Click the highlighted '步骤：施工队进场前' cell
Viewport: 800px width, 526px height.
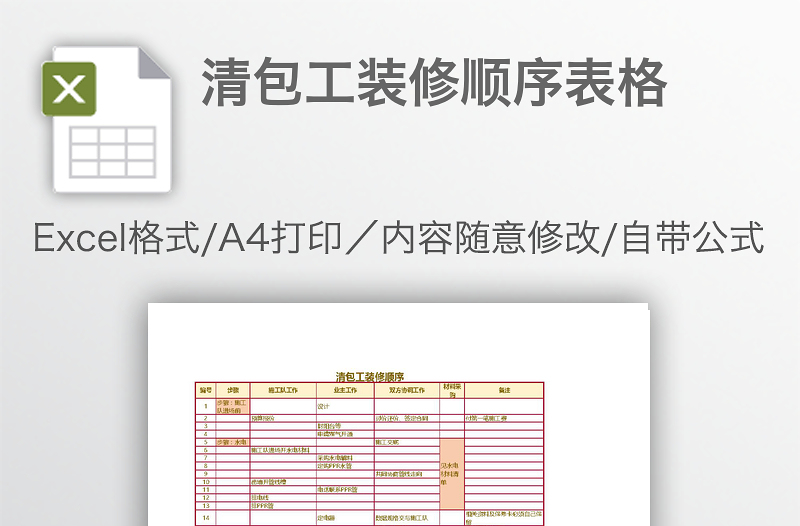(x=233, y=406)
